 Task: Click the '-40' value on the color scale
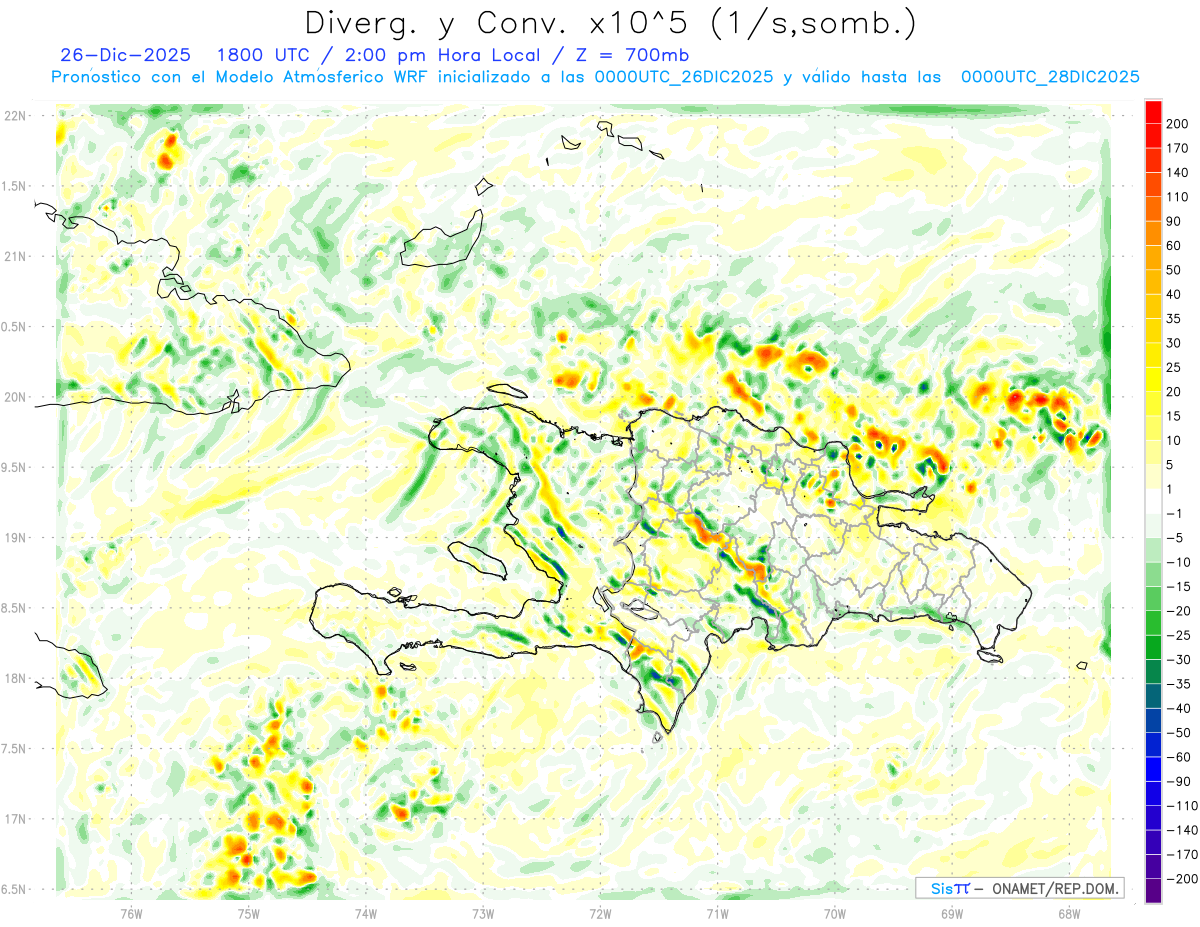coord(1177,708)
